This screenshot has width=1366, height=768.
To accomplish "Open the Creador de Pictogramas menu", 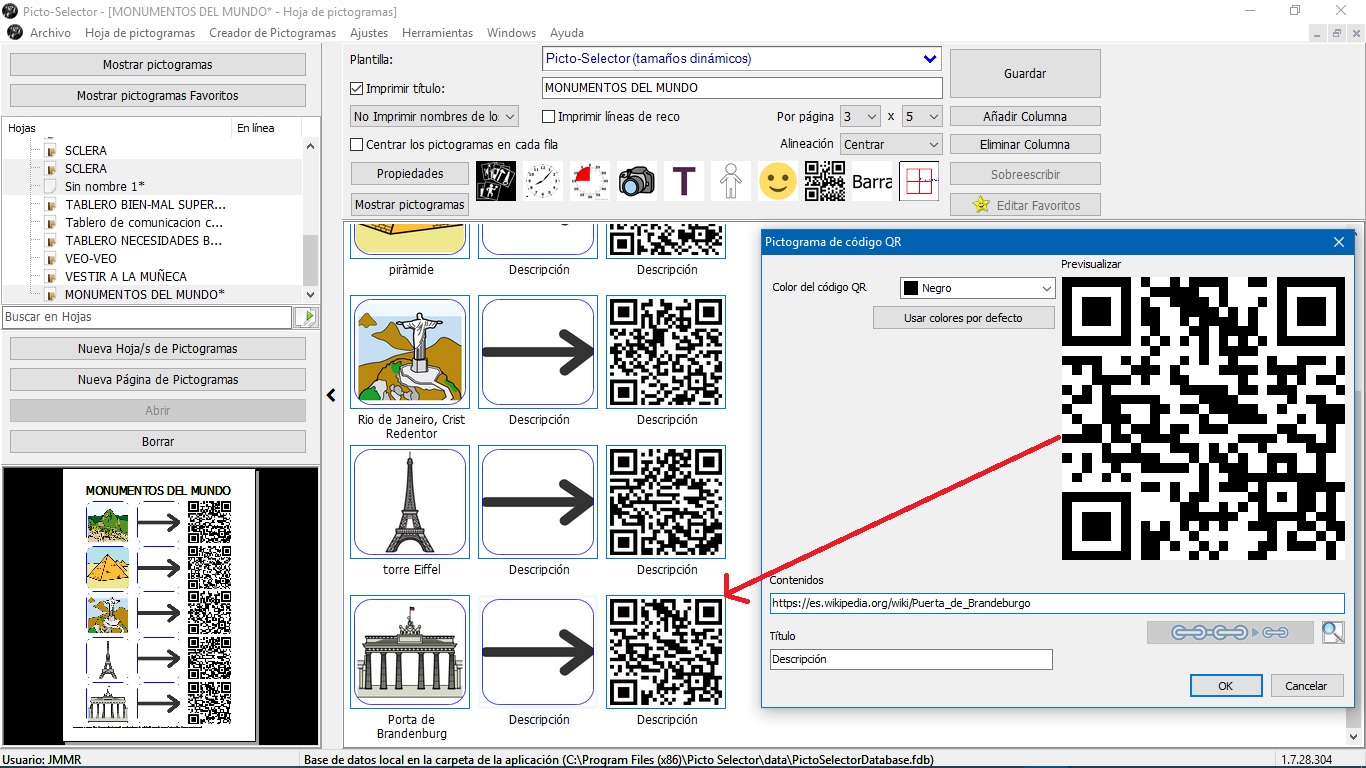I will click(x=272, y=33).
